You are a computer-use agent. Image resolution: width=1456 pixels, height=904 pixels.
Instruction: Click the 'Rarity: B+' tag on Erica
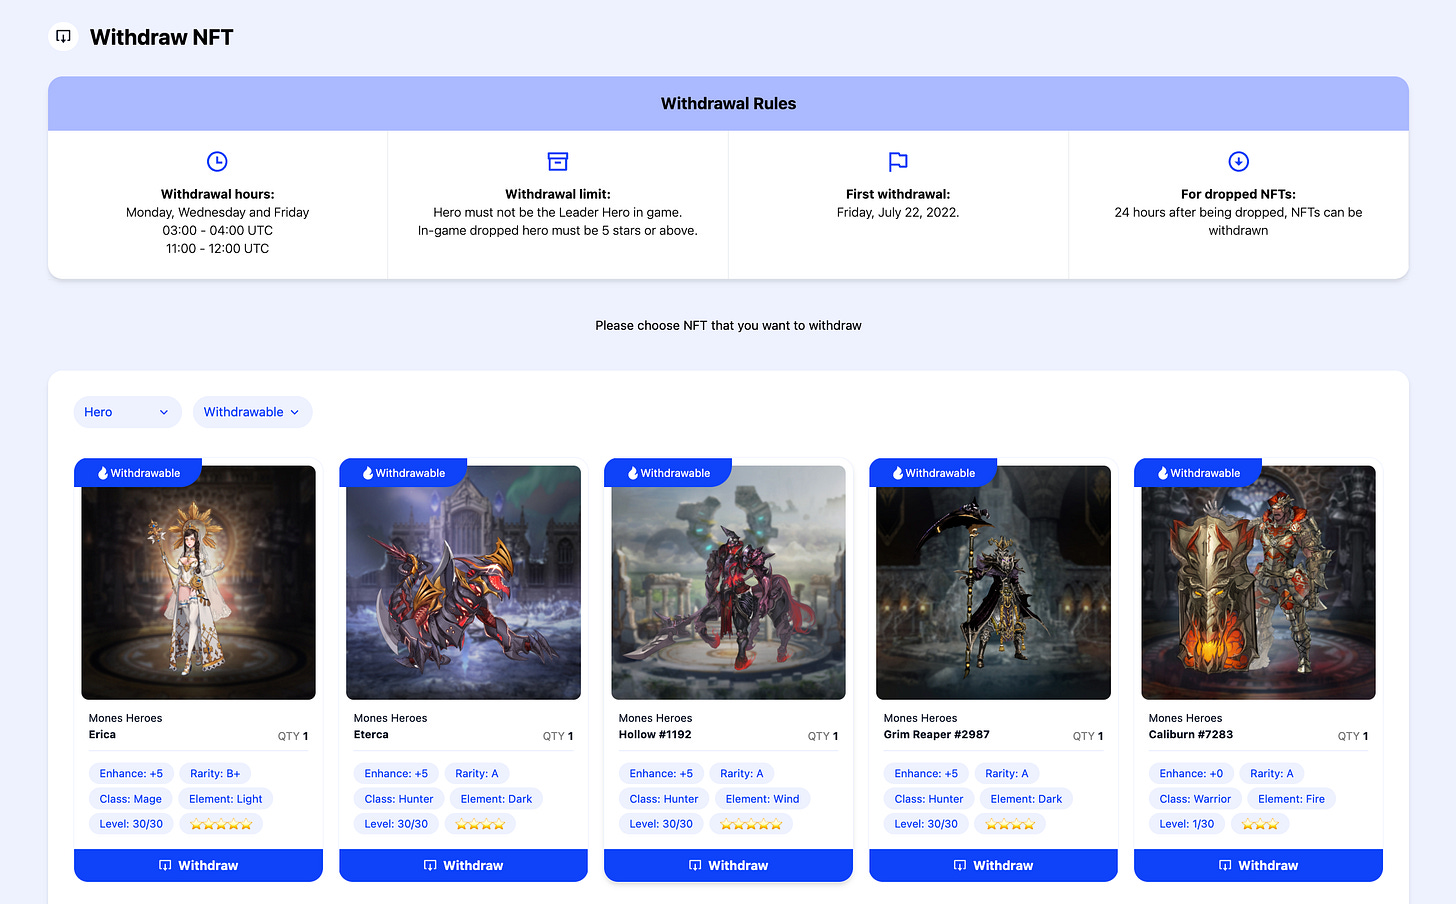(x=215, y=773)
